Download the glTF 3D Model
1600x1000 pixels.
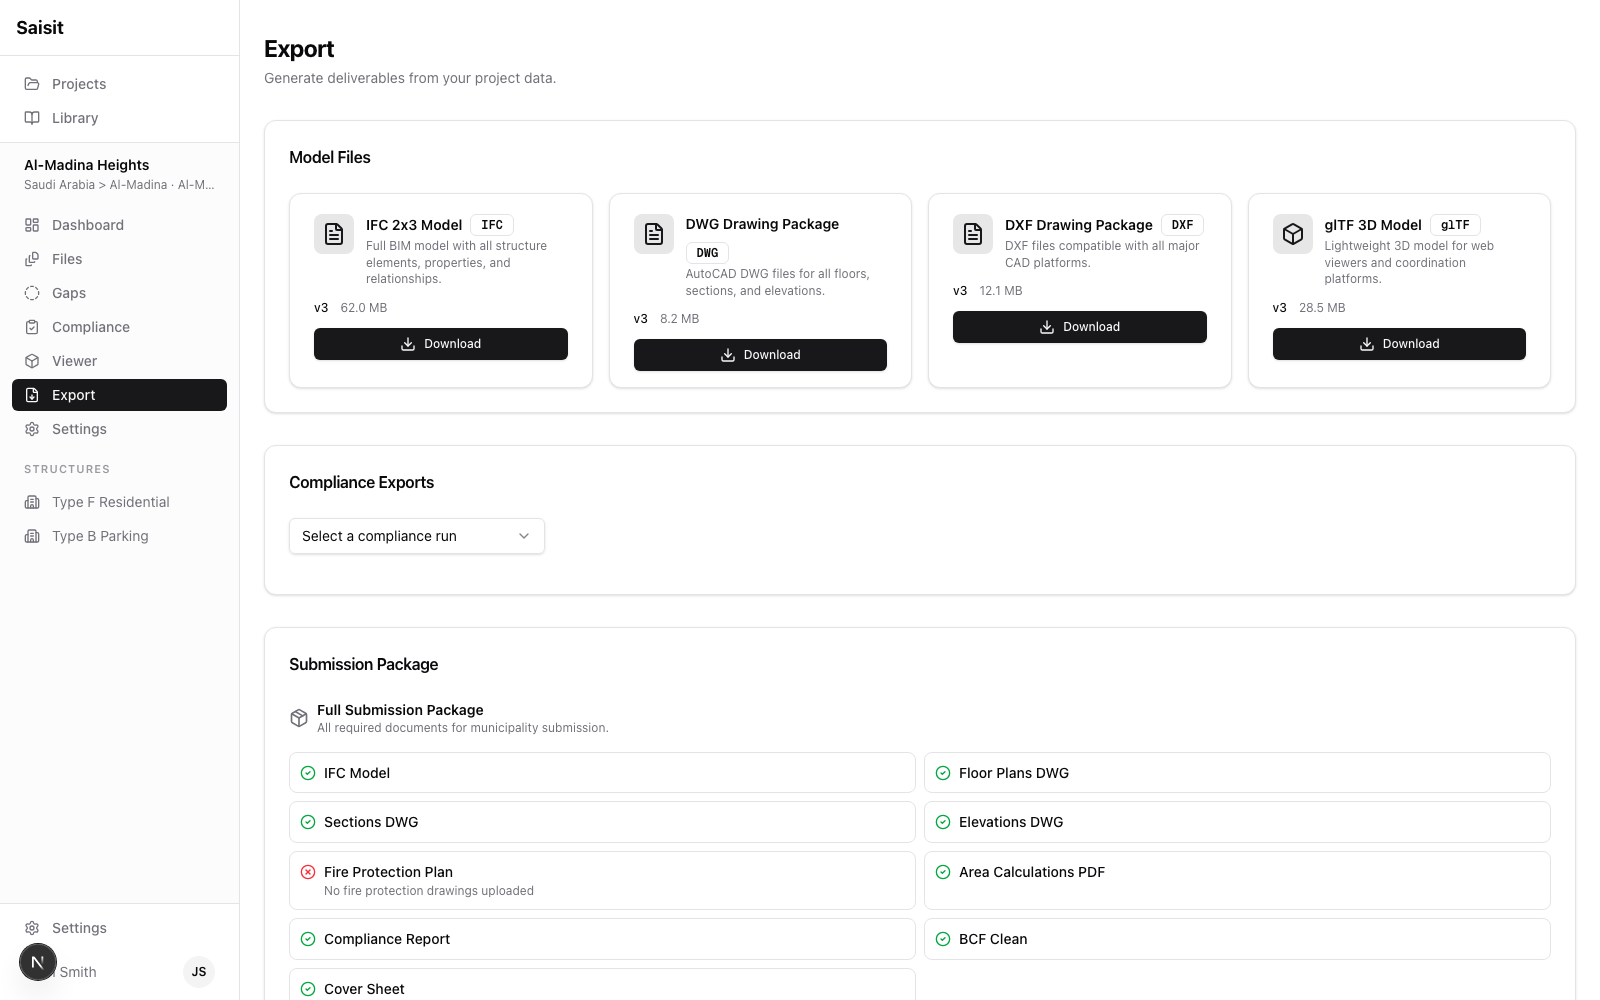point(1399,344)
